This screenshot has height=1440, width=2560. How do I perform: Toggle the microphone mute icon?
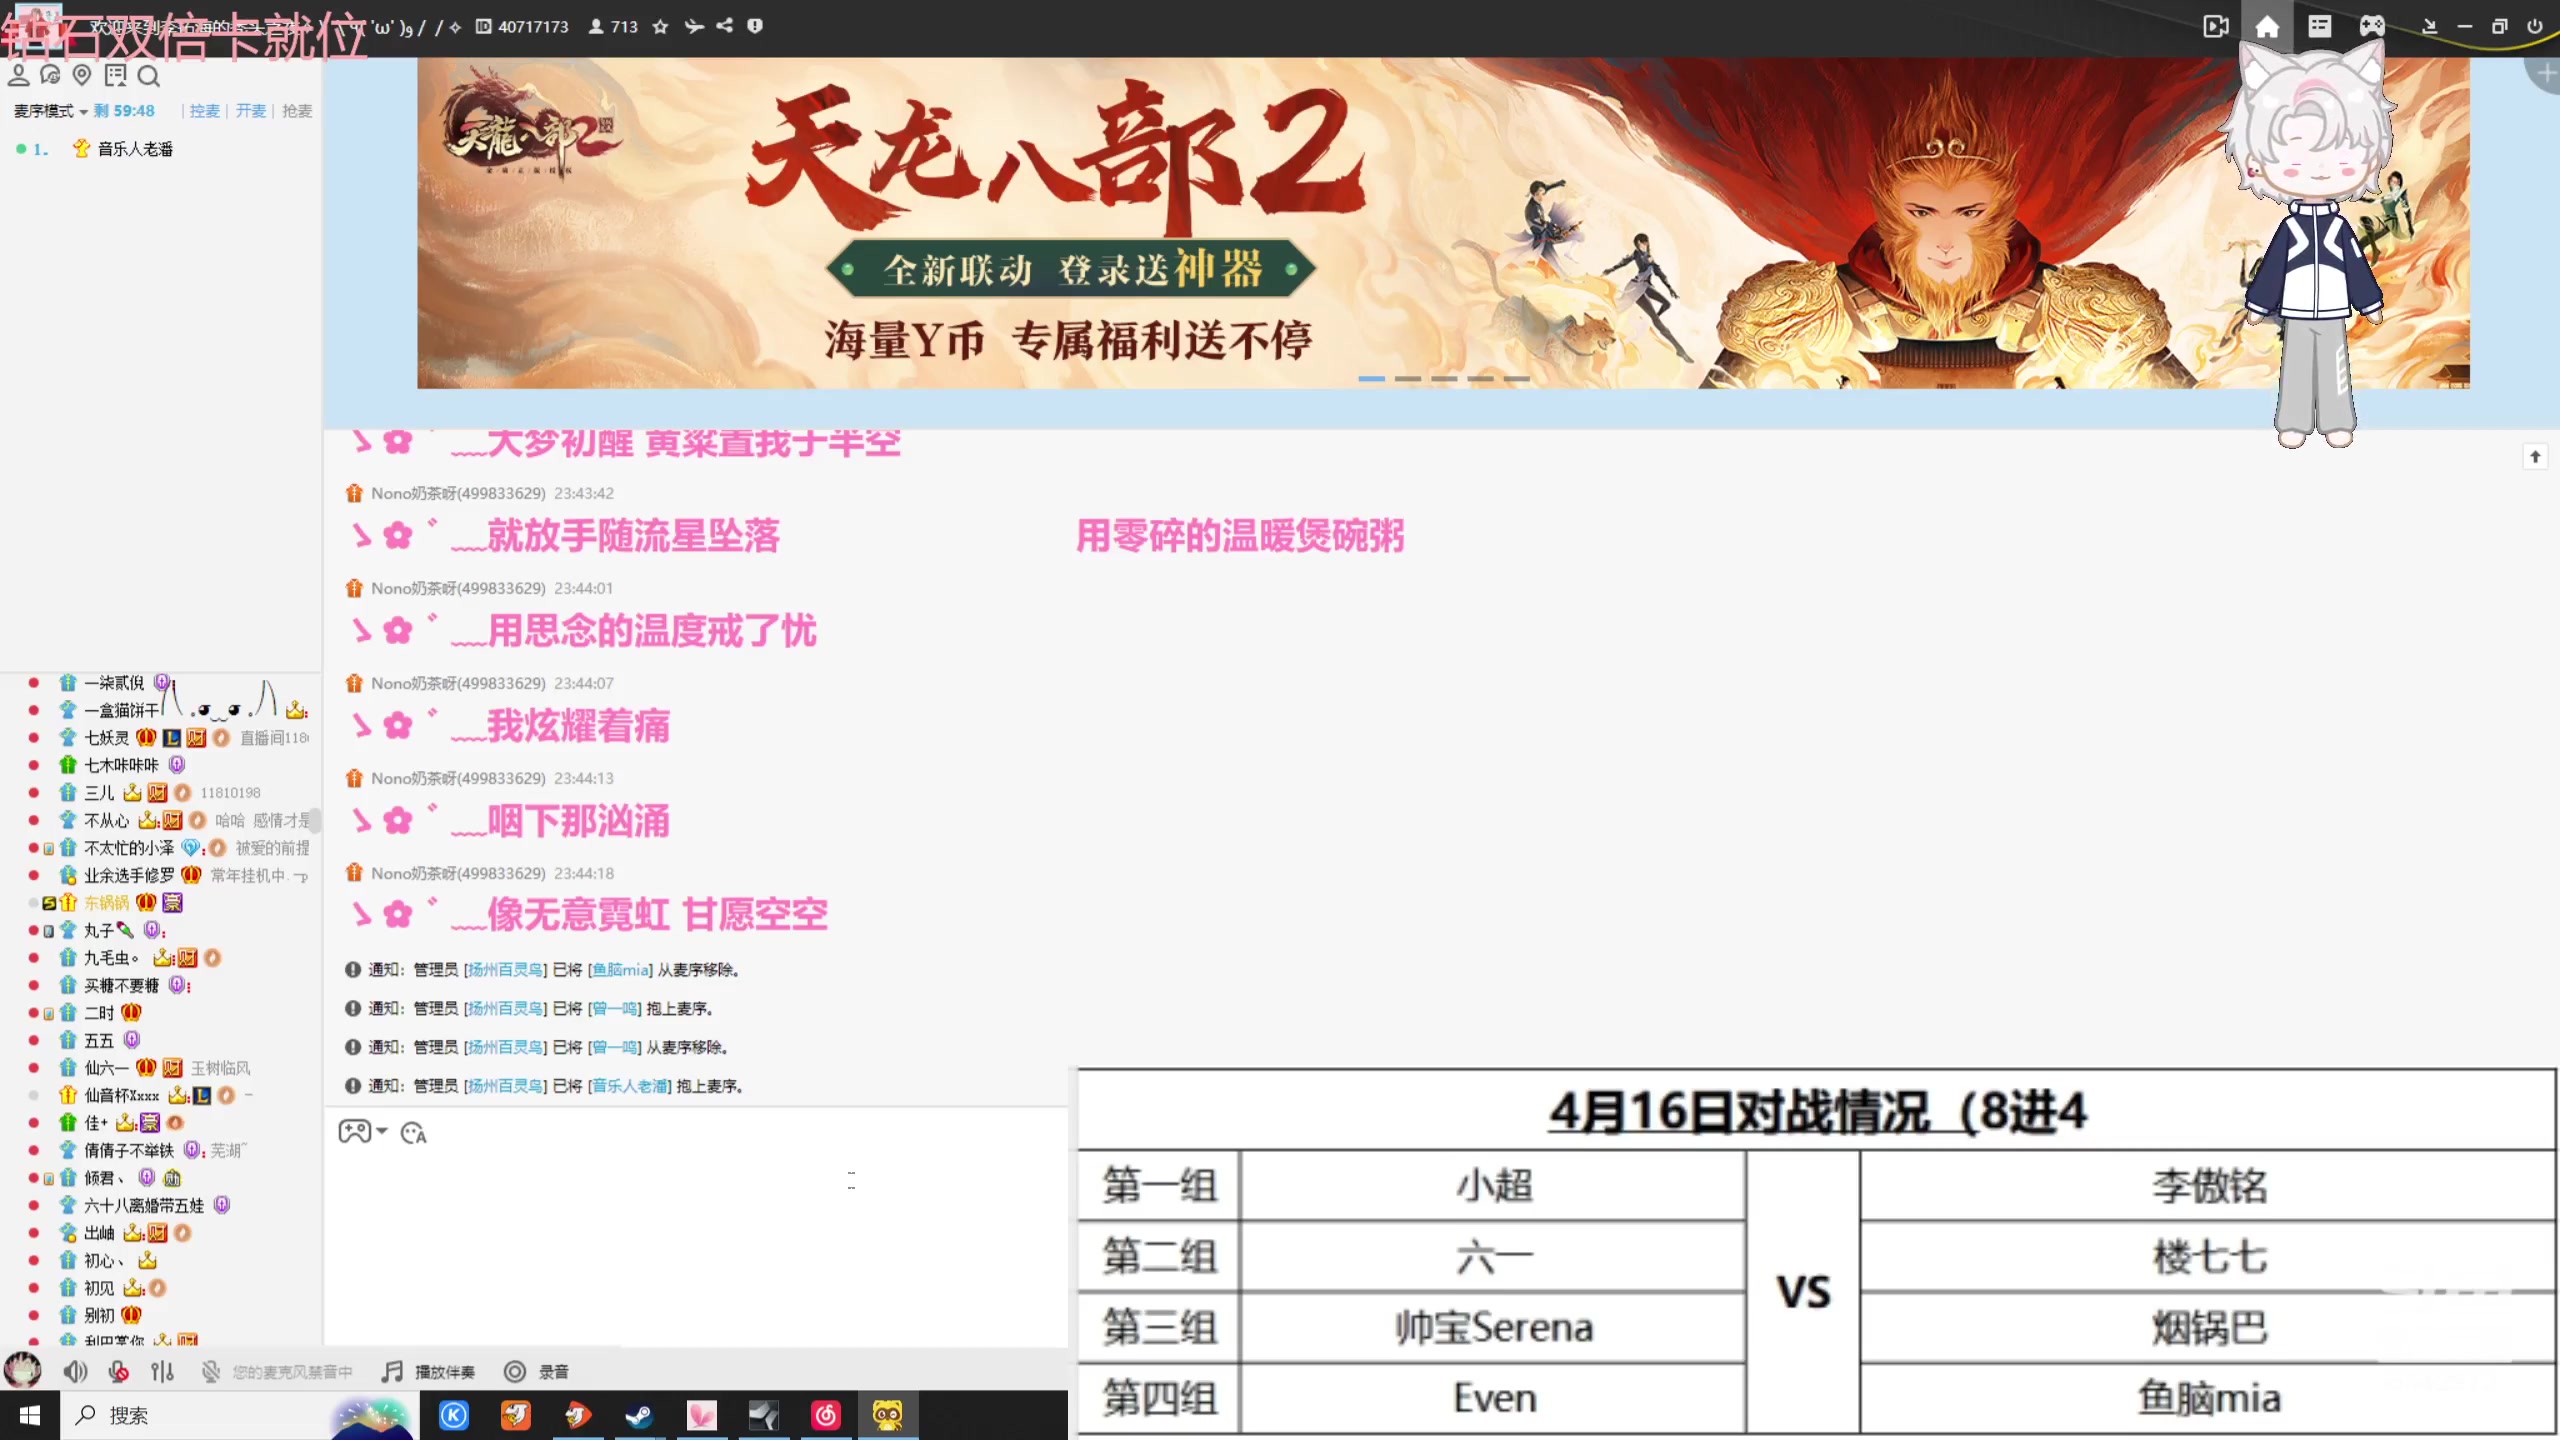click(x=119, y=1371)
